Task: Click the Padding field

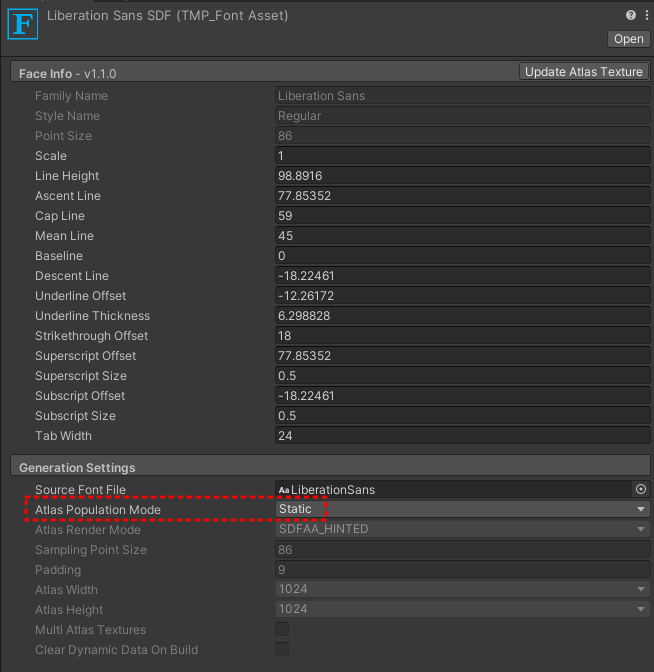Action: [x=462, y=570]
